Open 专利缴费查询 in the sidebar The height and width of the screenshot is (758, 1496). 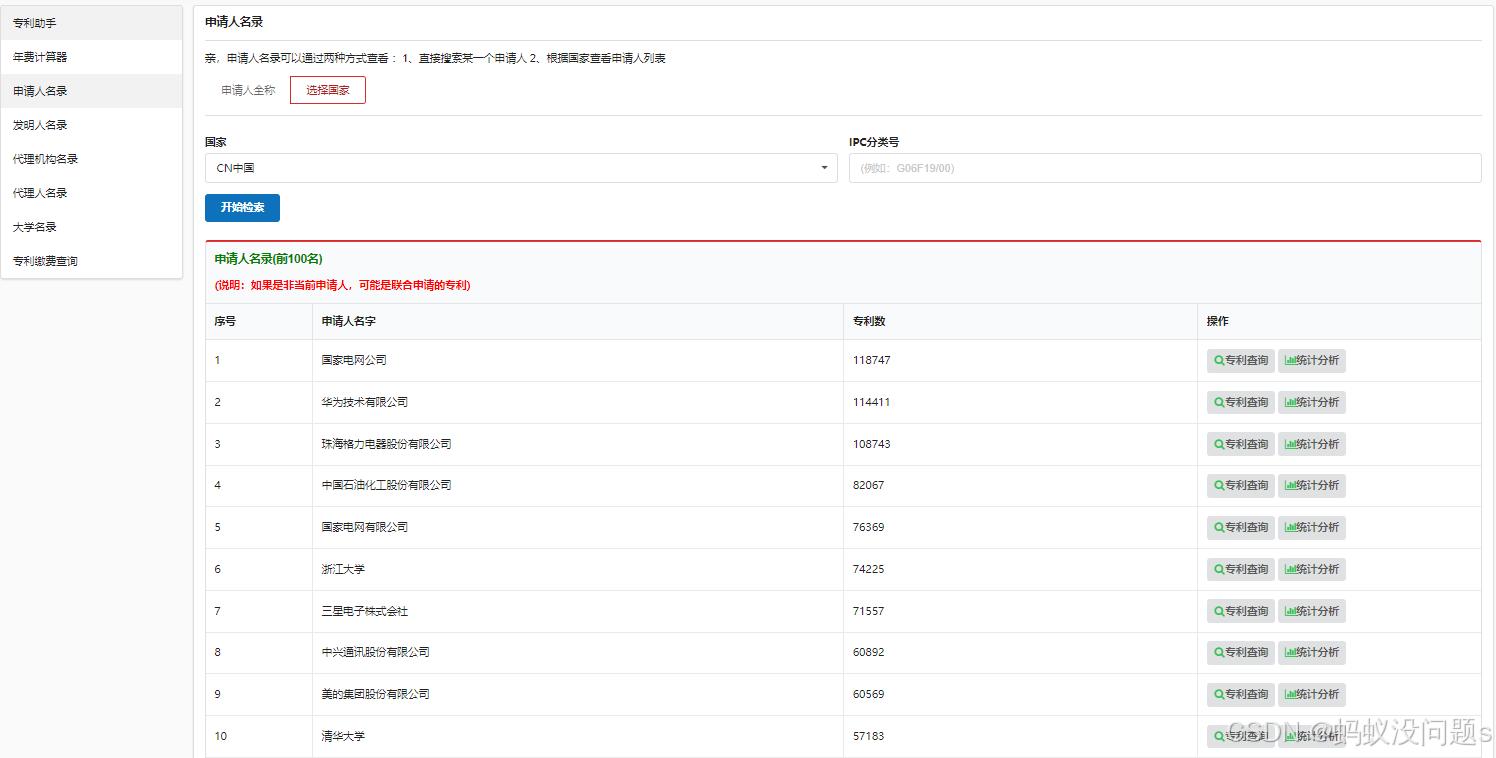(91, 261)
